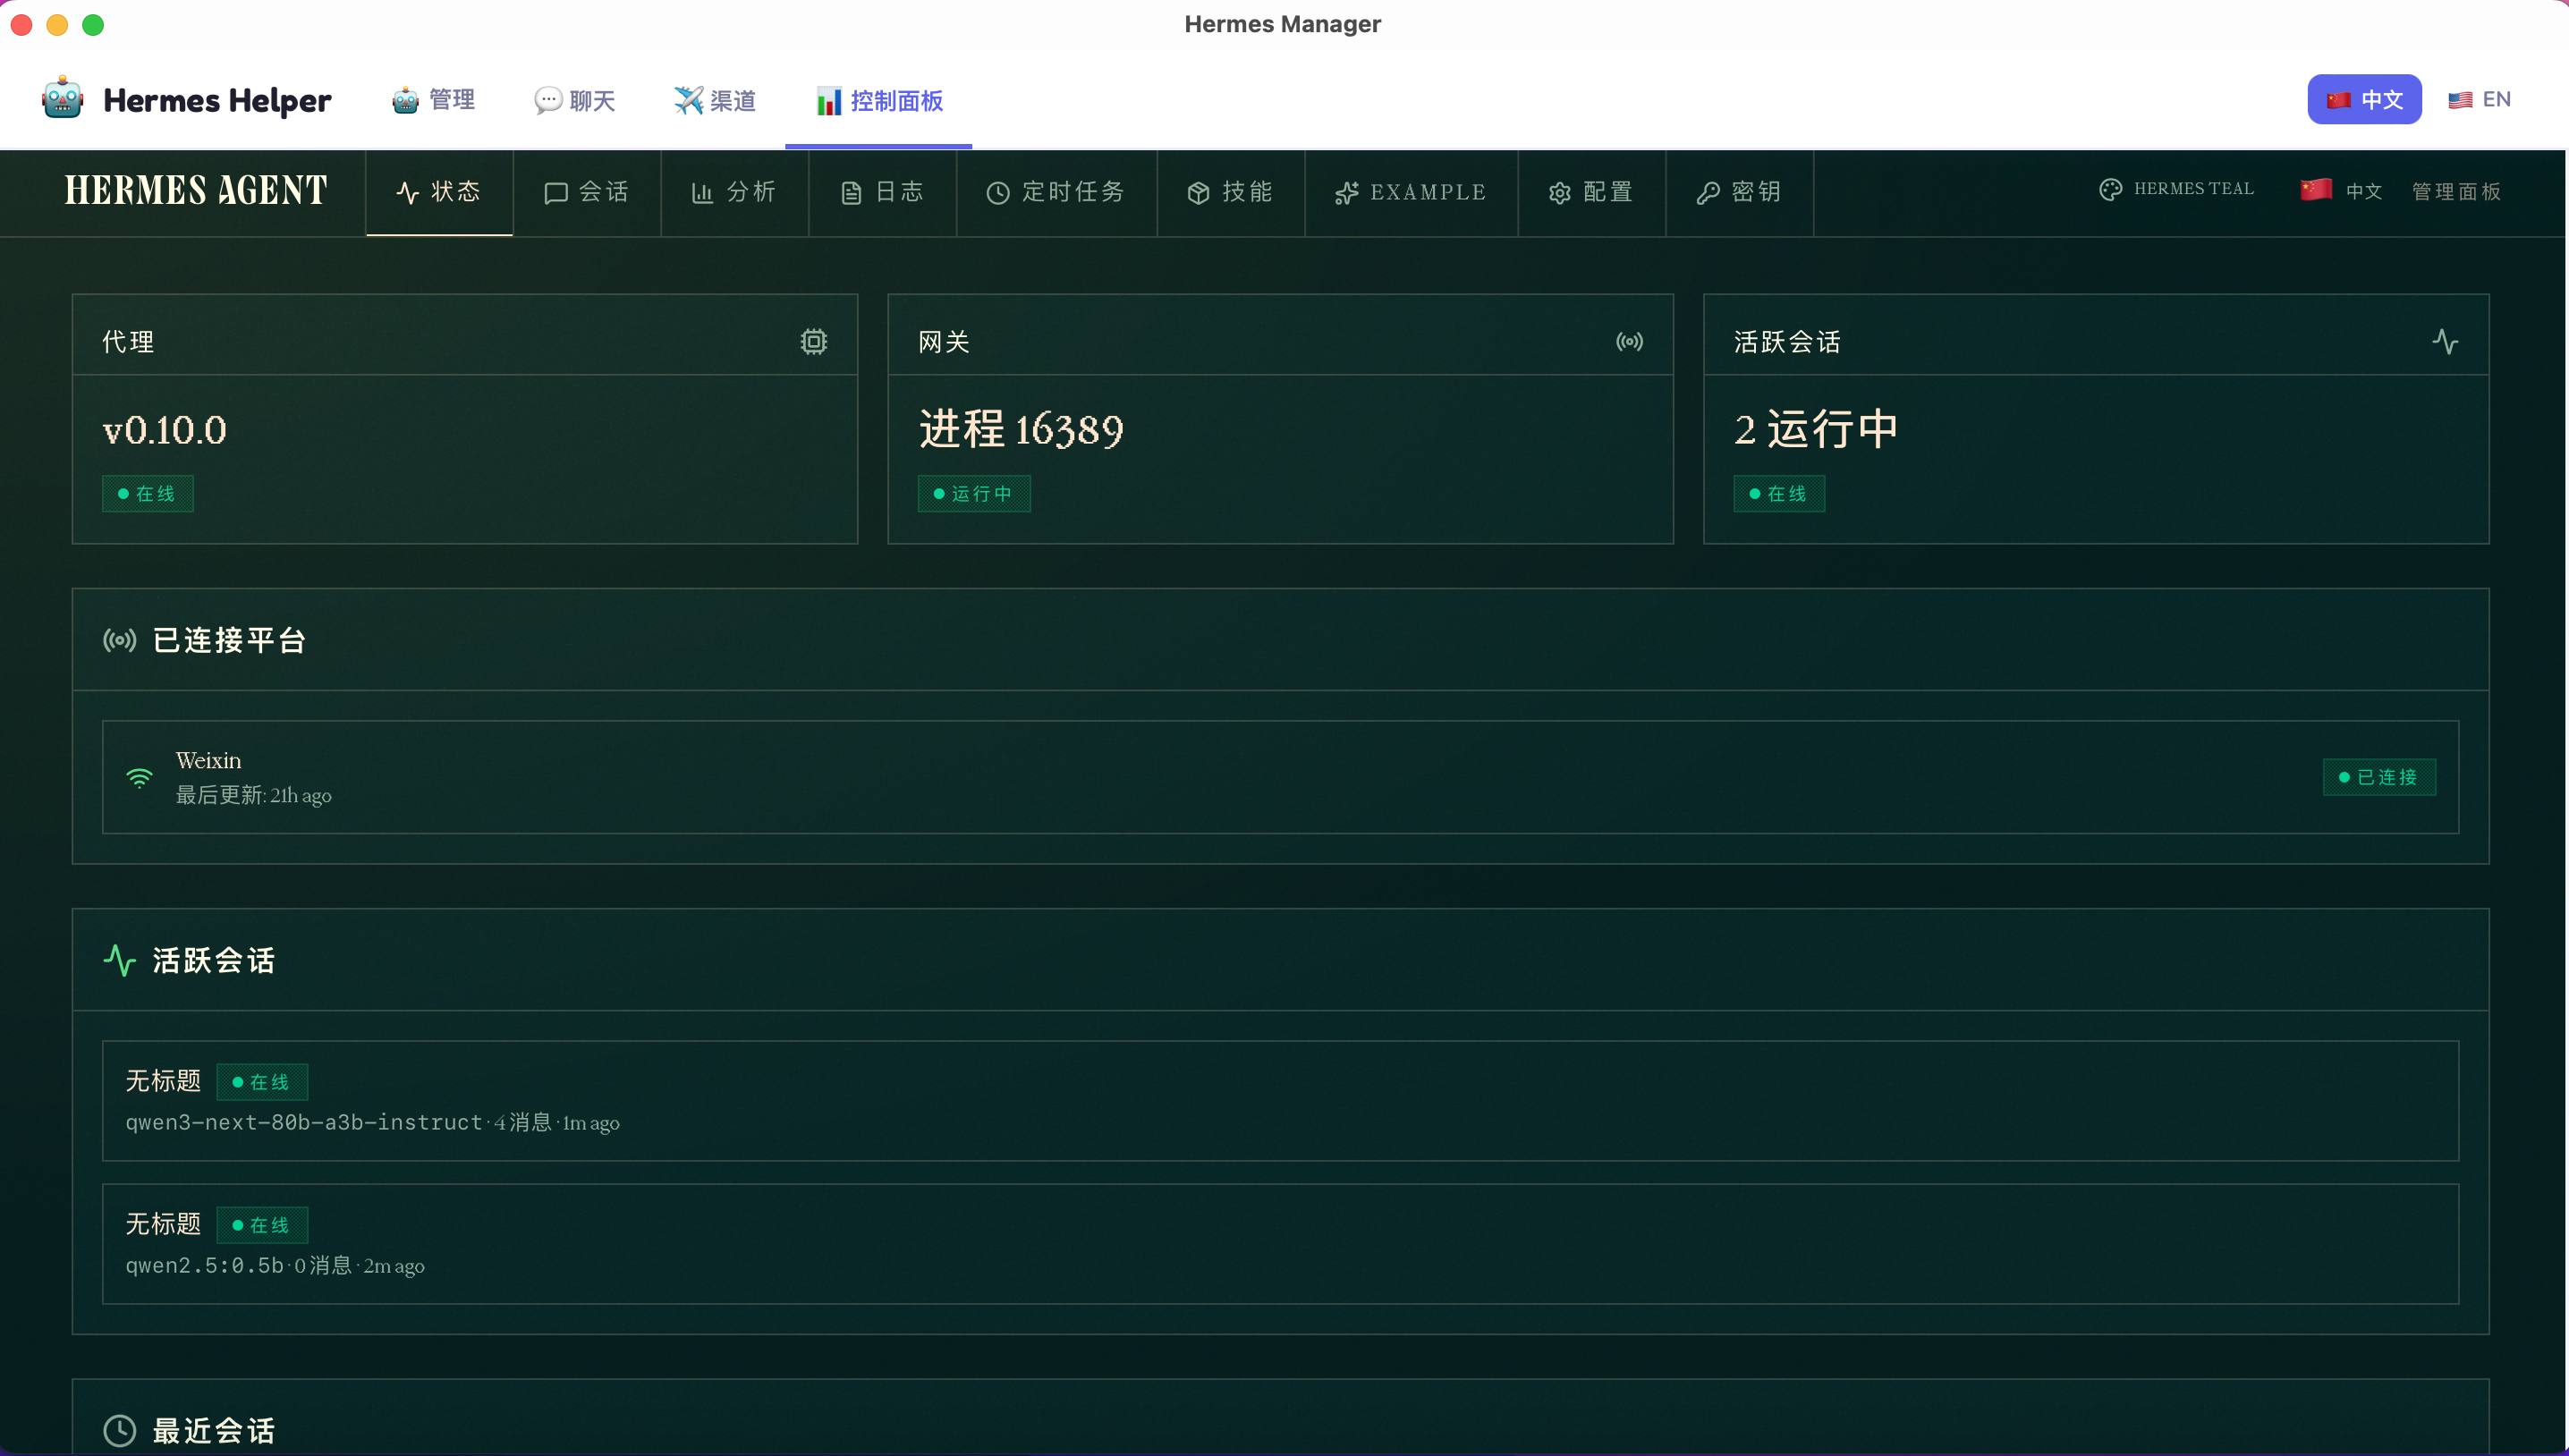Click the activity icon in 活跃会话 card

click(x=2445, y=342)
